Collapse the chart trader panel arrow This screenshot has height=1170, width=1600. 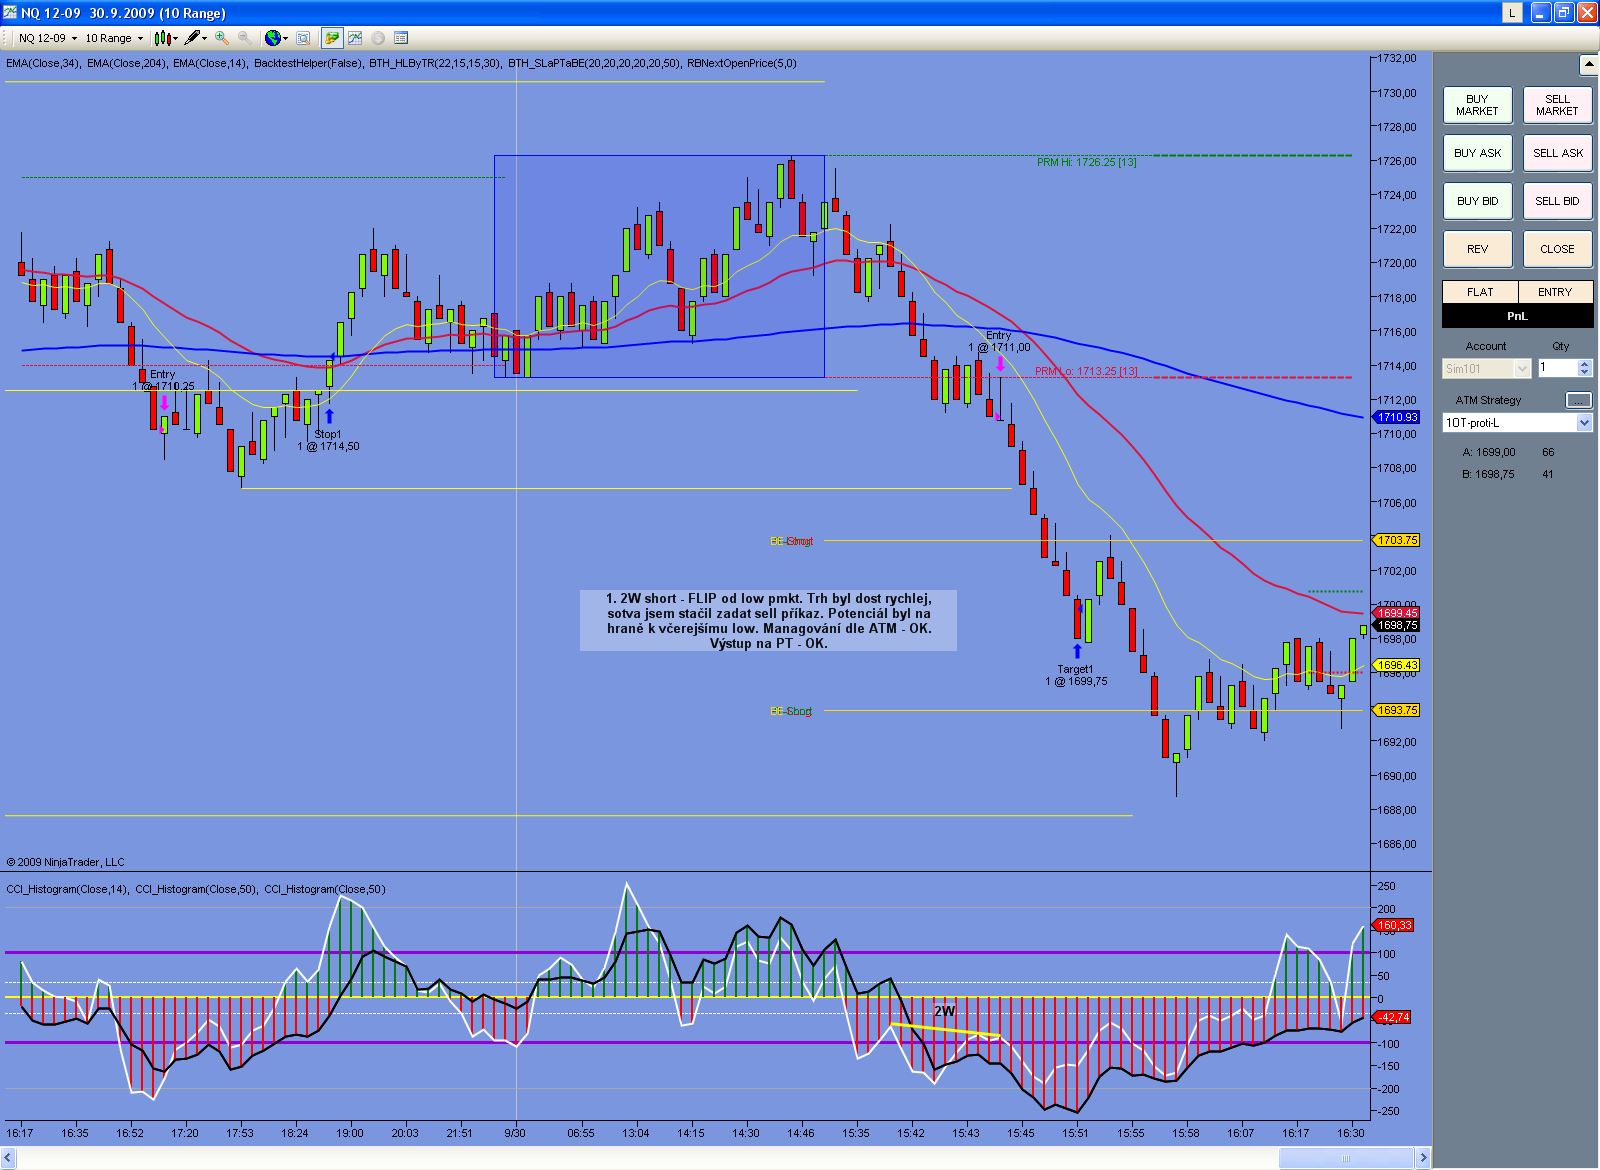1588,65
